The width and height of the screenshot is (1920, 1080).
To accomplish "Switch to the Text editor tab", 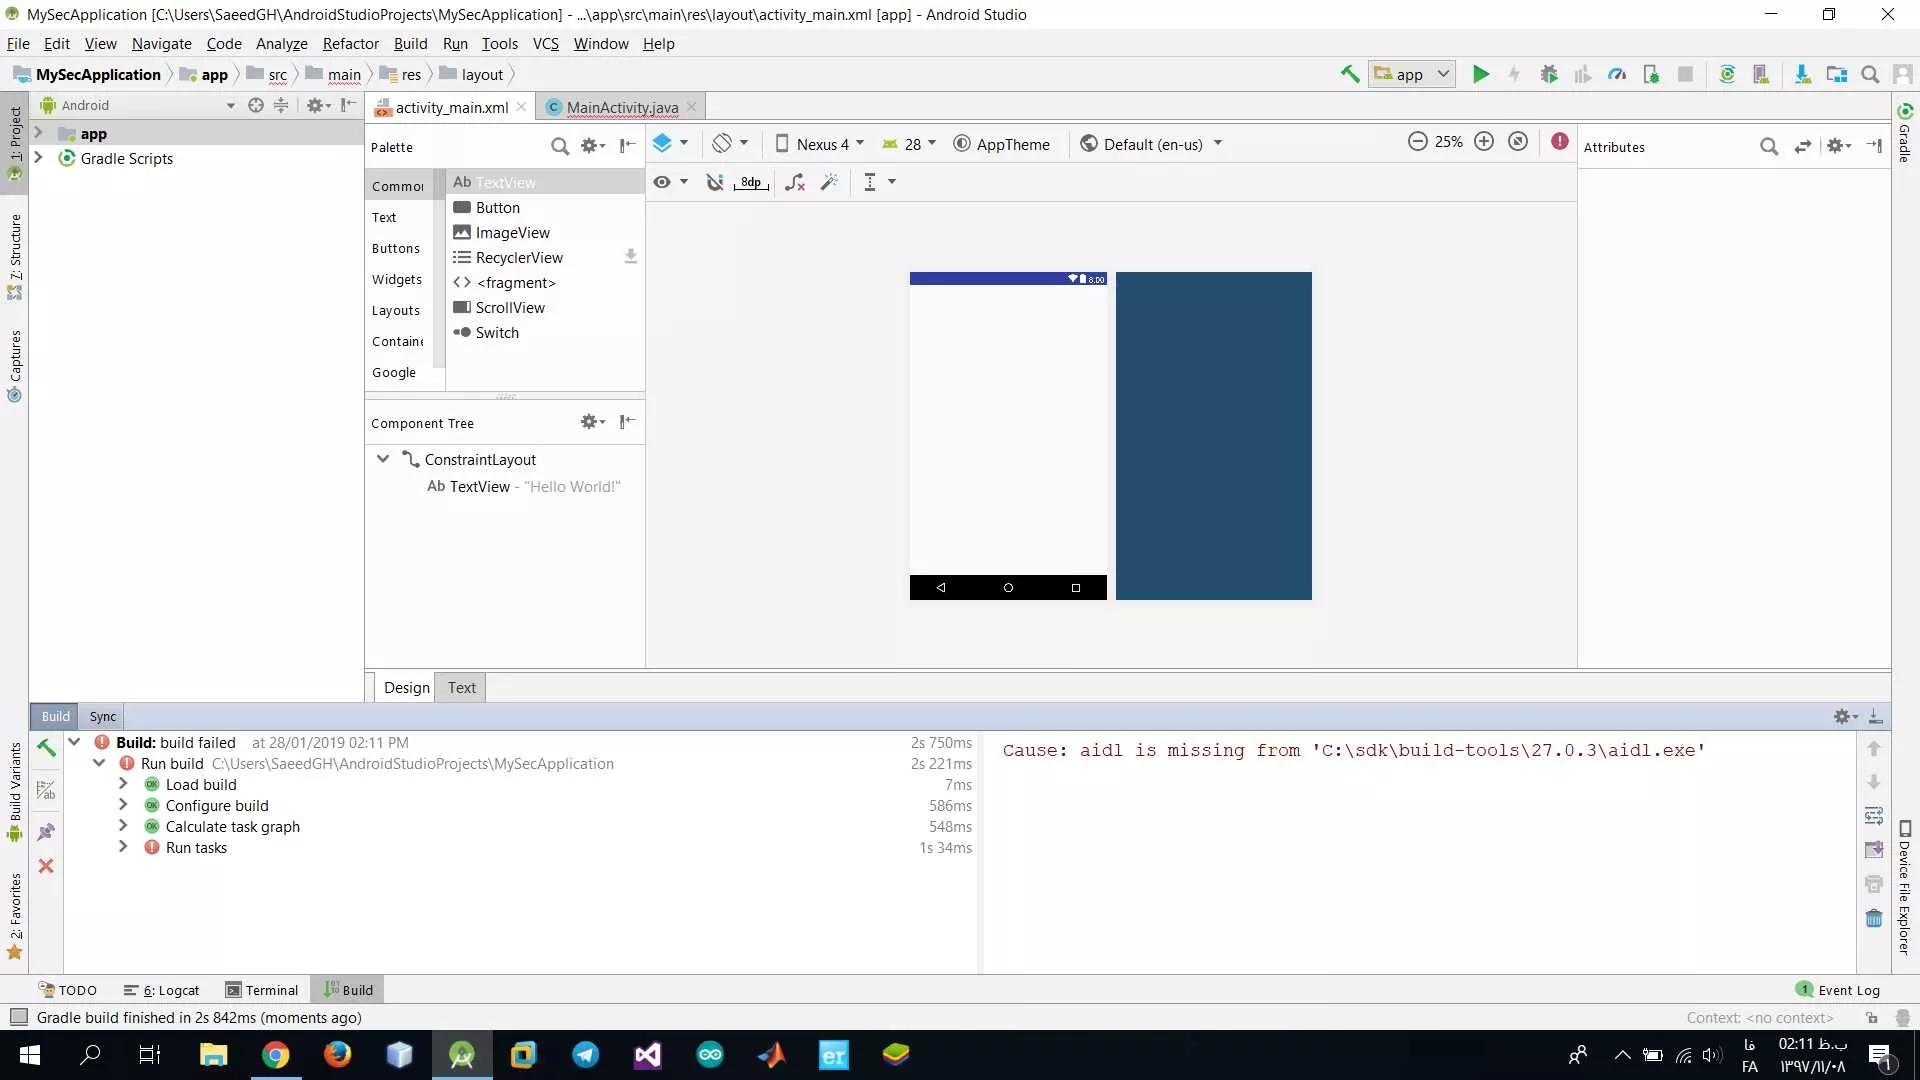I will 461,687.
